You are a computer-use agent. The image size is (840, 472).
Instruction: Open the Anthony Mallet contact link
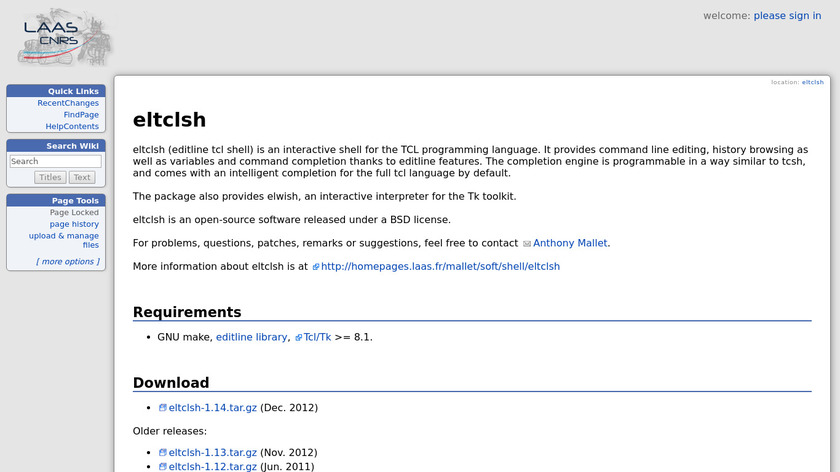(x=570, y=243)
